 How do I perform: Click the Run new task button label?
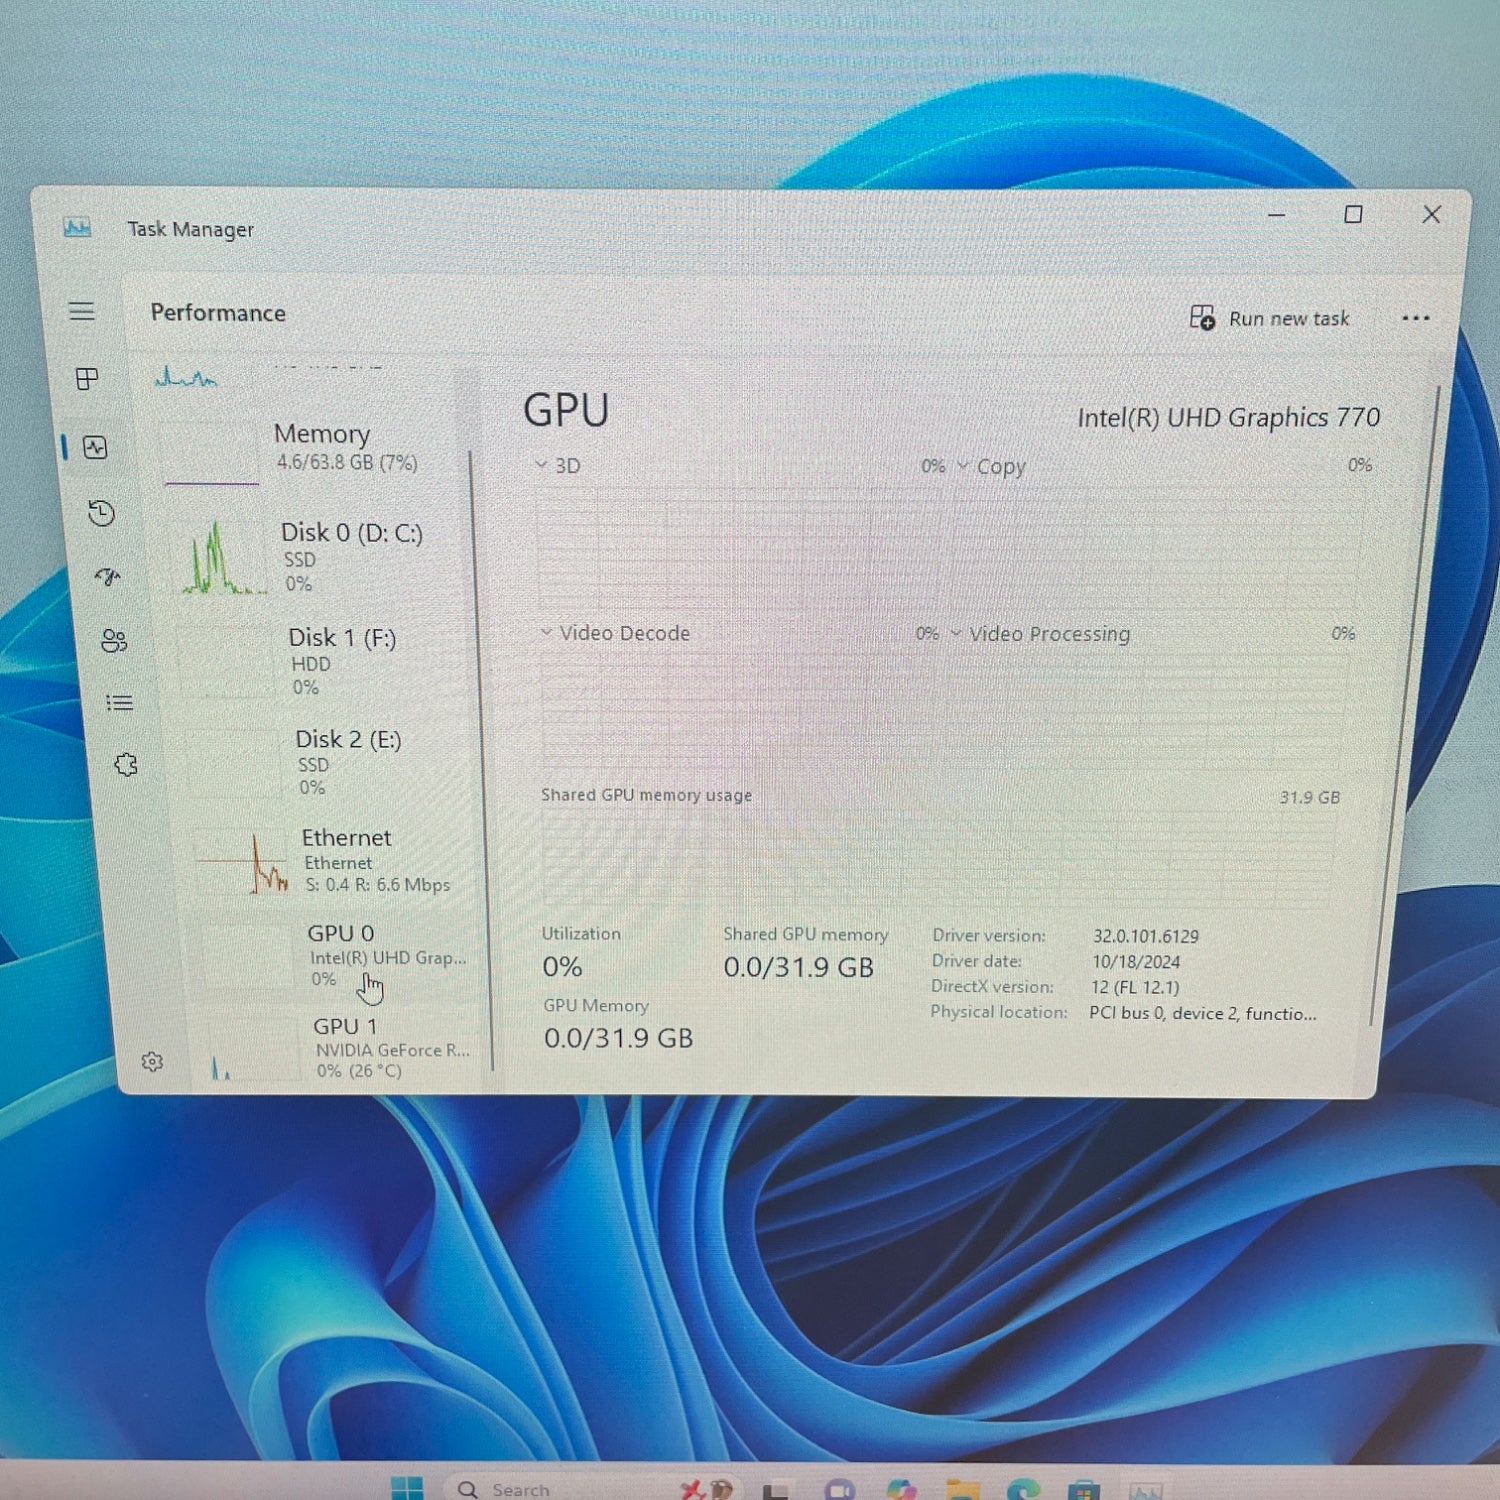[x=1289, y=319]
